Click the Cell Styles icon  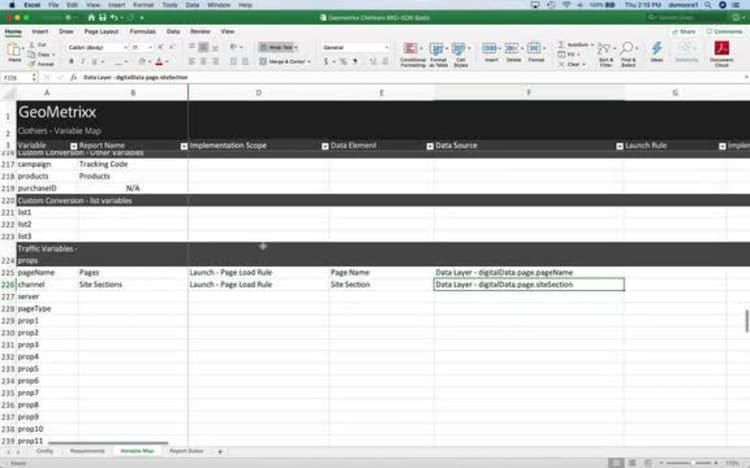tap(459, 48)
